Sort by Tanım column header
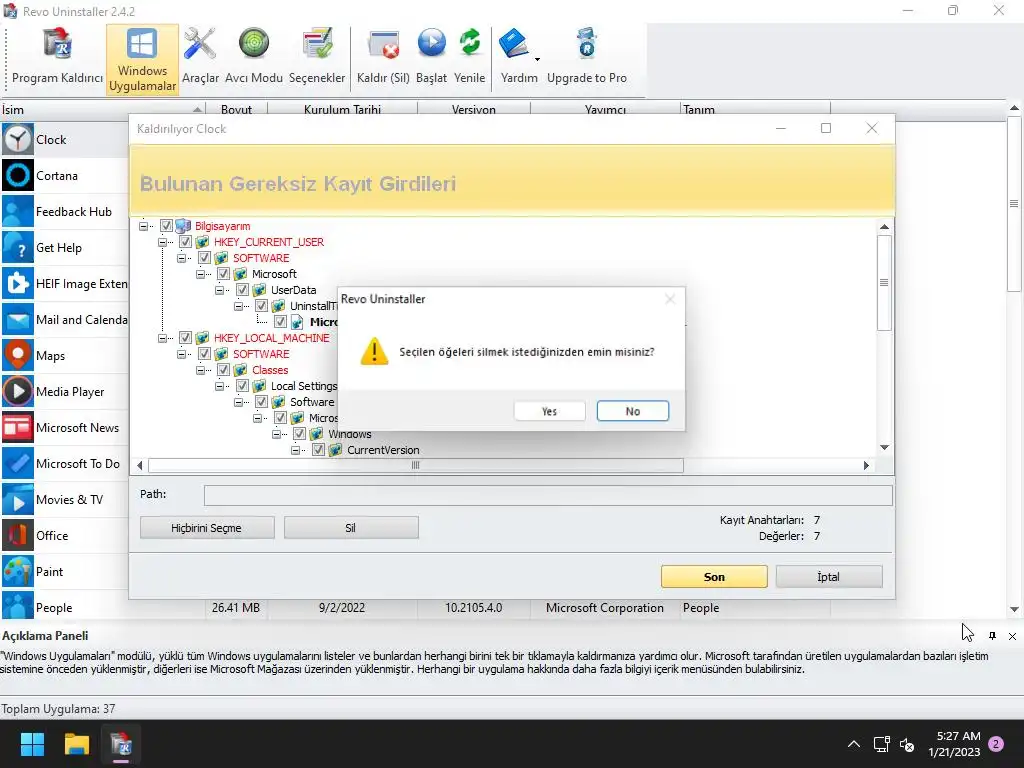Screen dimensions: 1024x768 [756, 109]
